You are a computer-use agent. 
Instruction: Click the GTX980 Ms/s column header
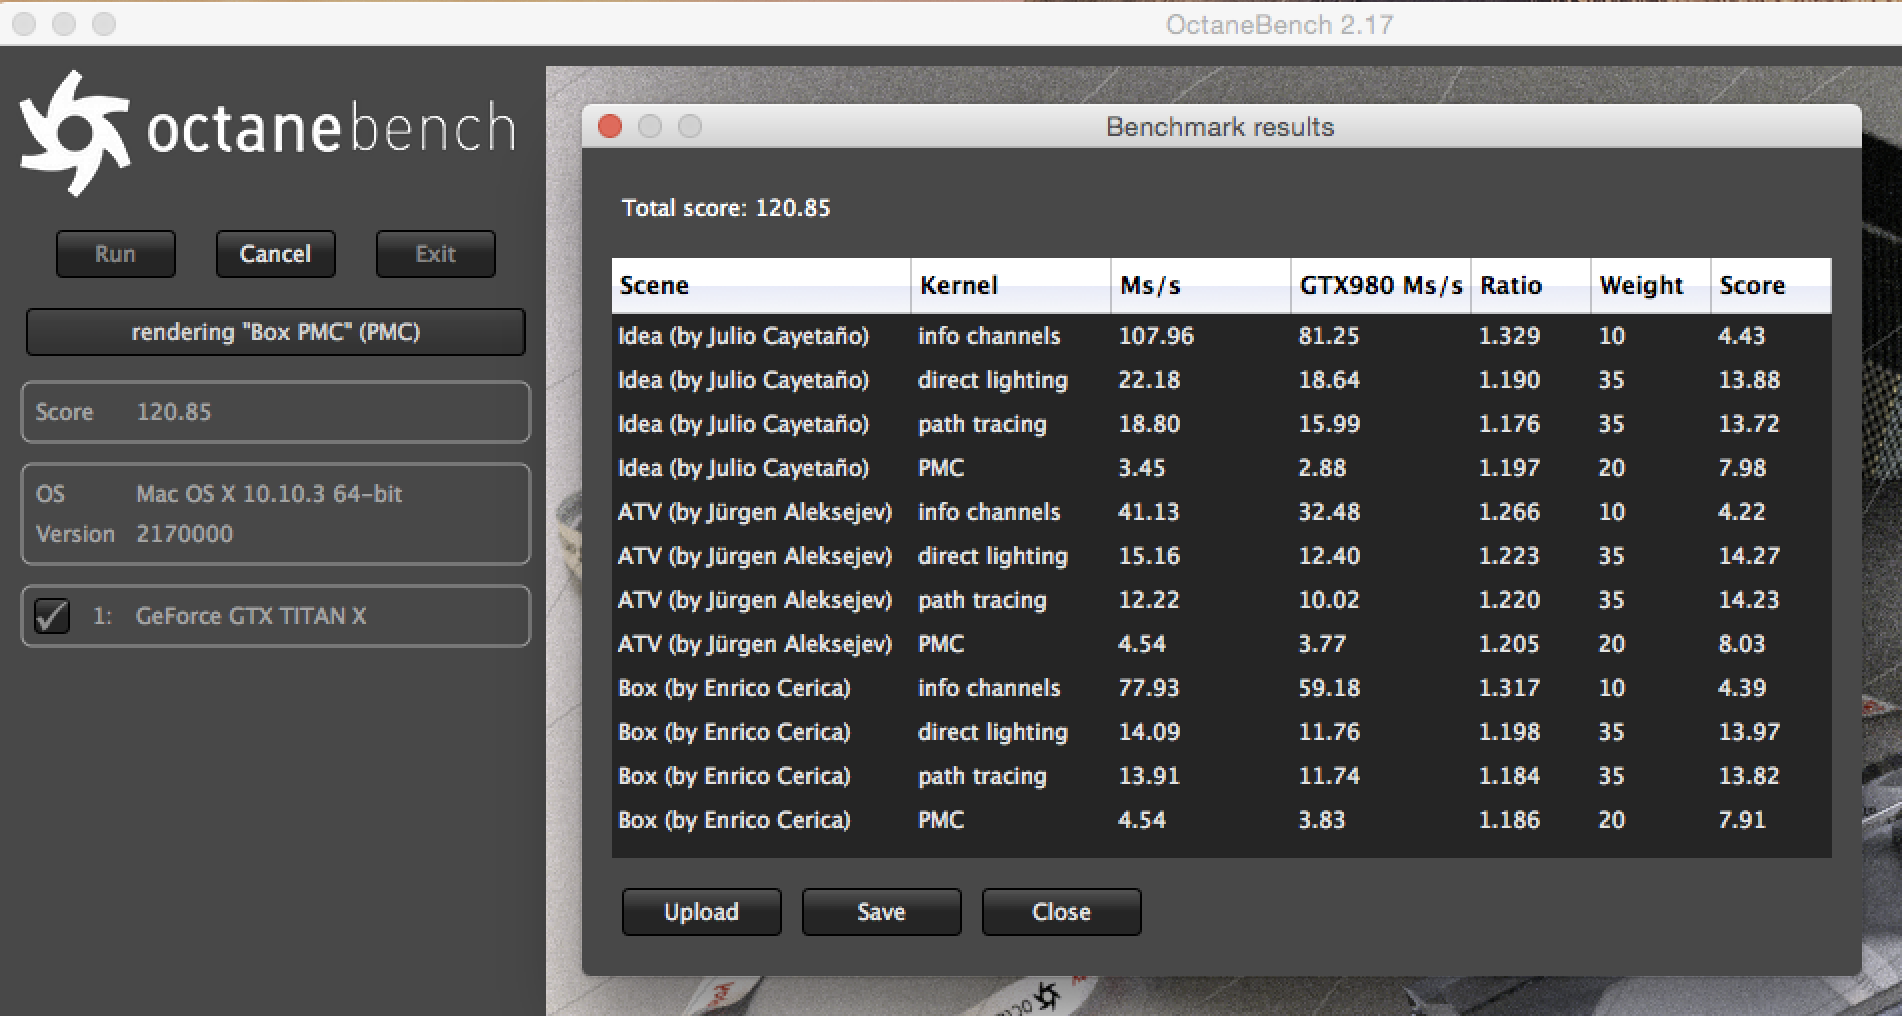coord(1381,286)
